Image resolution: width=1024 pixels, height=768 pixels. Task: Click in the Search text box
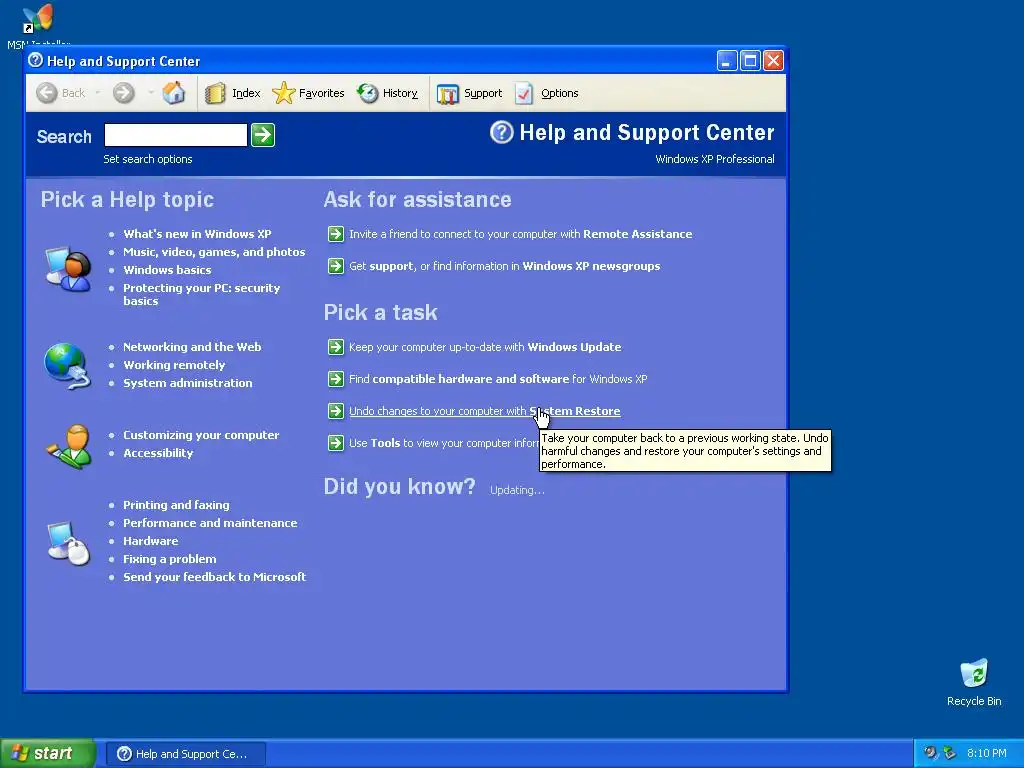coord(176,135)
